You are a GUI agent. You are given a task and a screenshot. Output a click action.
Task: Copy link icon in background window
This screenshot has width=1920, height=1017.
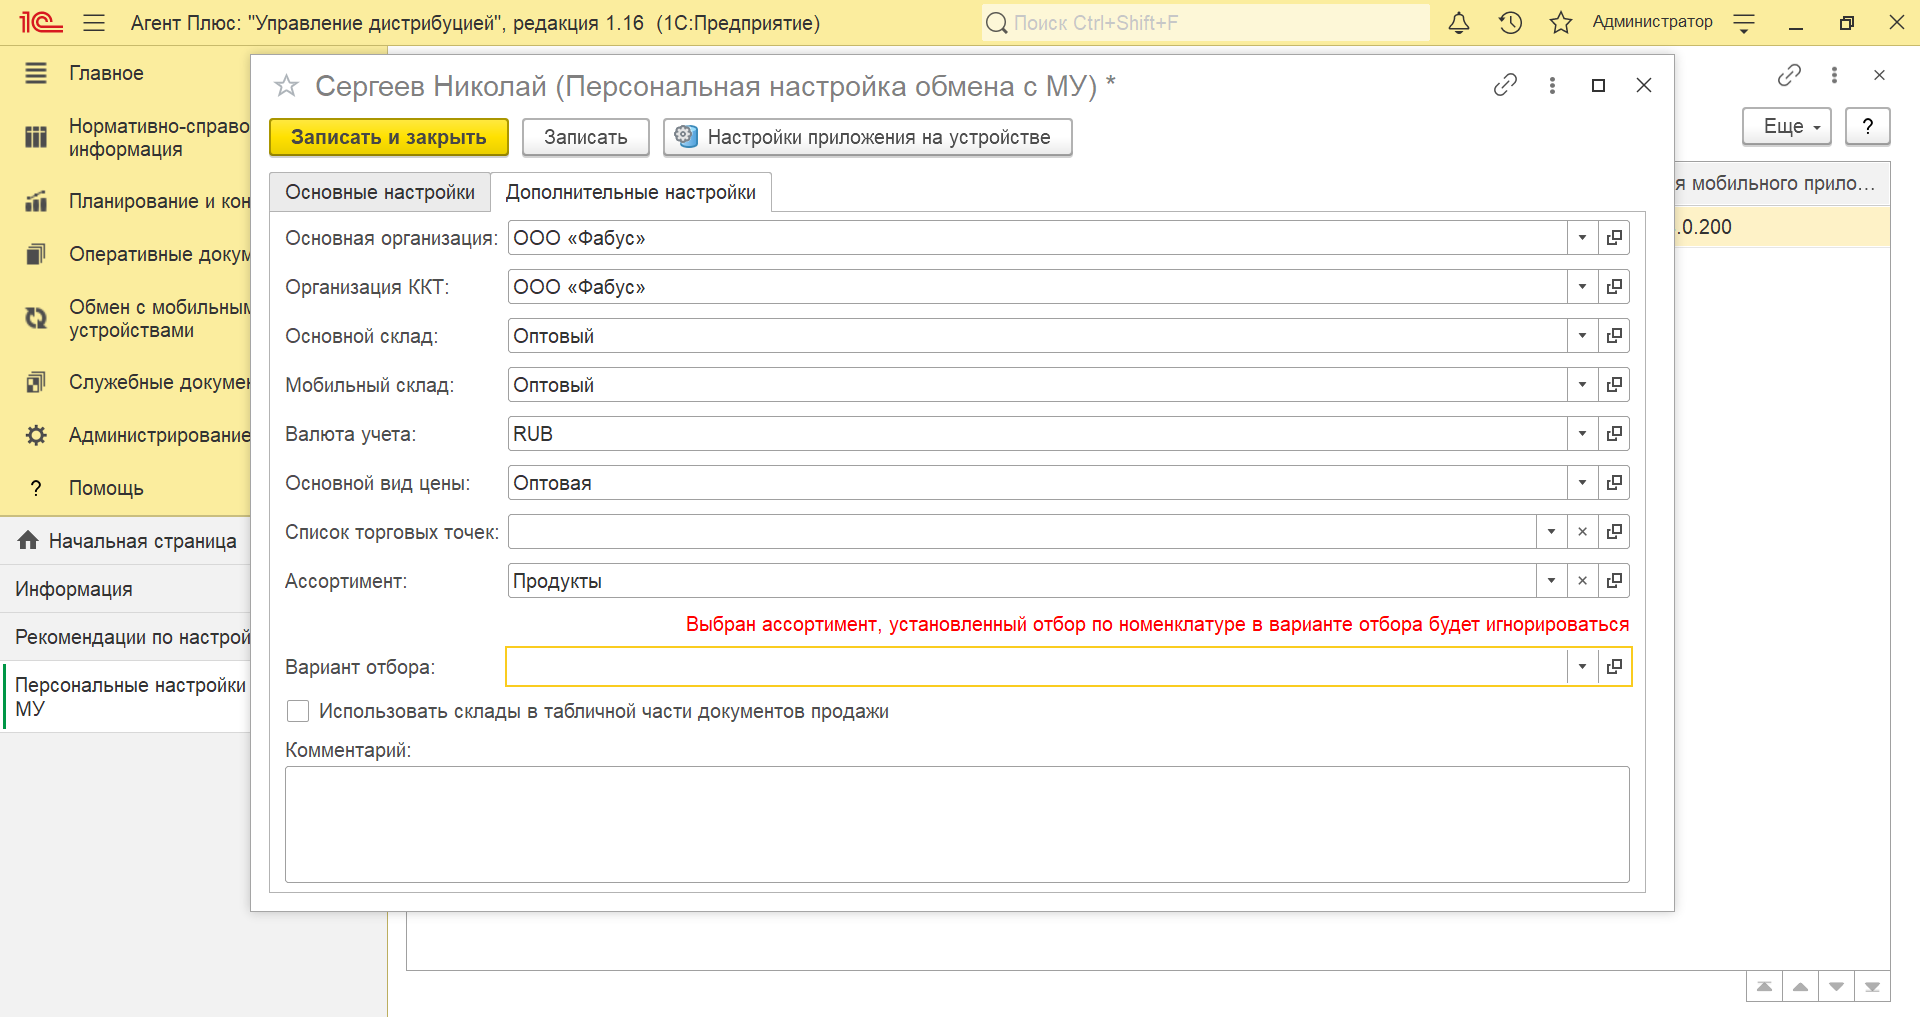click(x=1789, y=75)
